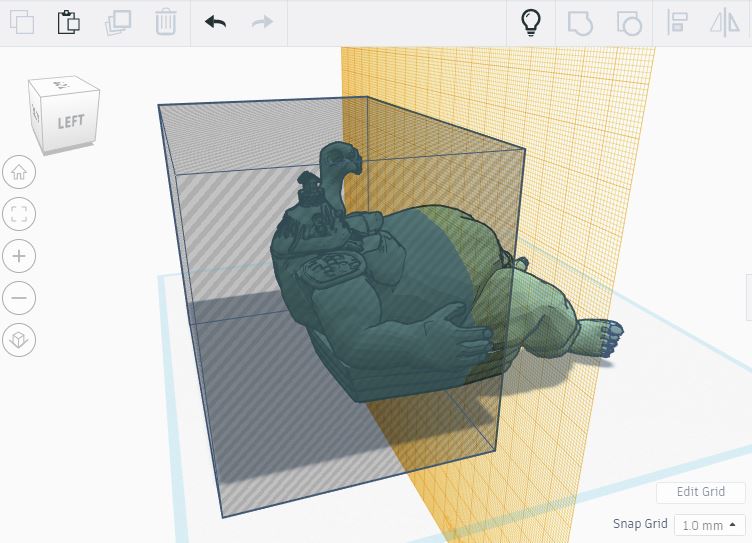Image resolution: width=752 pixels, height=543 pixels.
Task: Fit all shapes in view
Action: pyautogui.click(x=19, y=214)
